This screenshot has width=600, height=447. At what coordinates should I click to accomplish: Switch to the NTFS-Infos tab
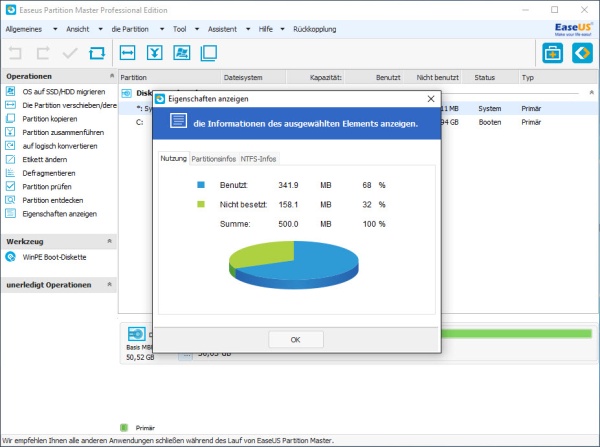(x=258, y=159)
